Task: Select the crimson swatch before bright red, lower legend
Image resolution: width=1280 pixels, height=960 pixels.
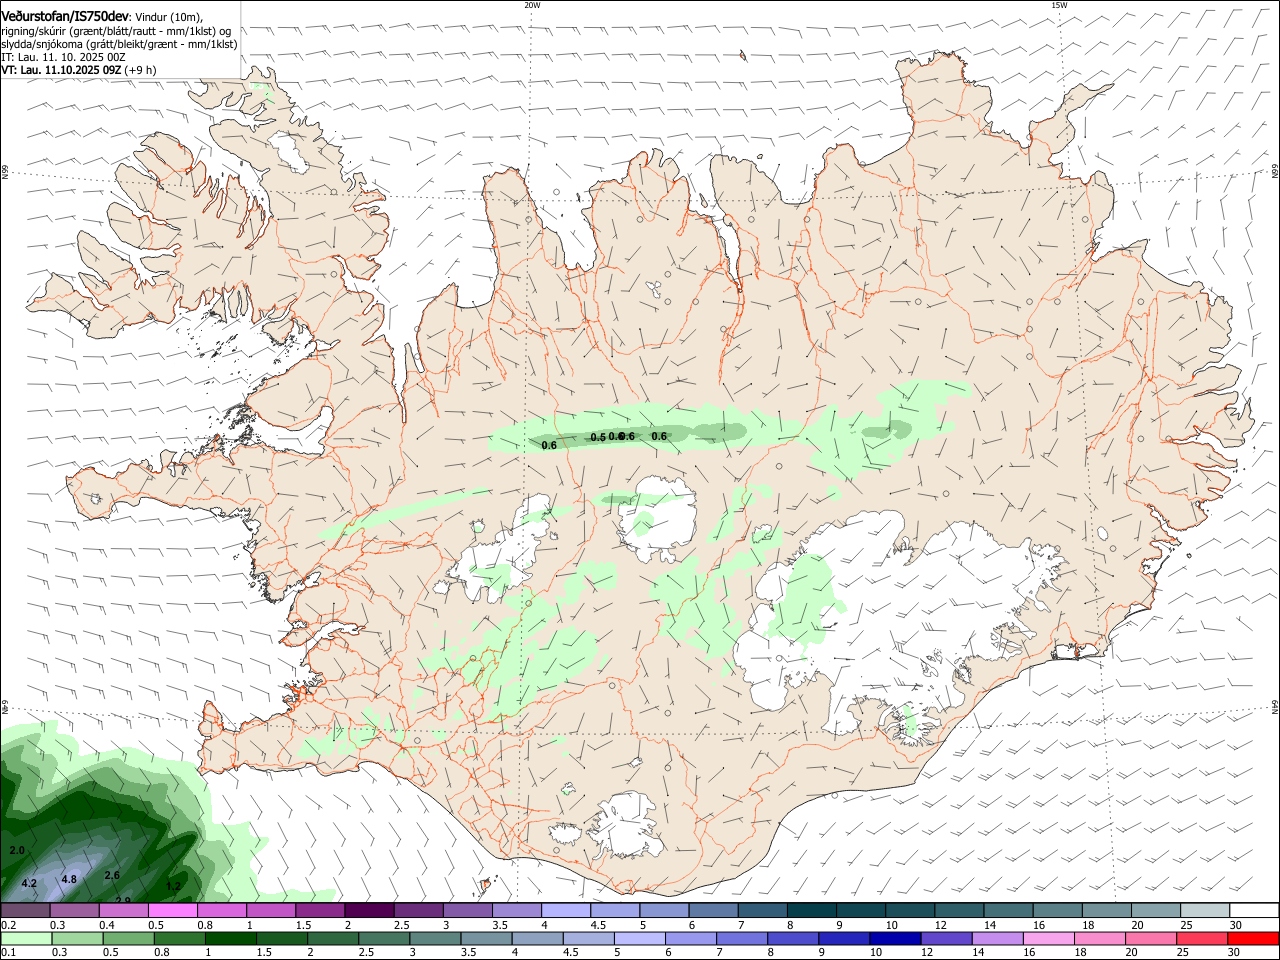Action: pyautogui.click(x=1203, y=938)
